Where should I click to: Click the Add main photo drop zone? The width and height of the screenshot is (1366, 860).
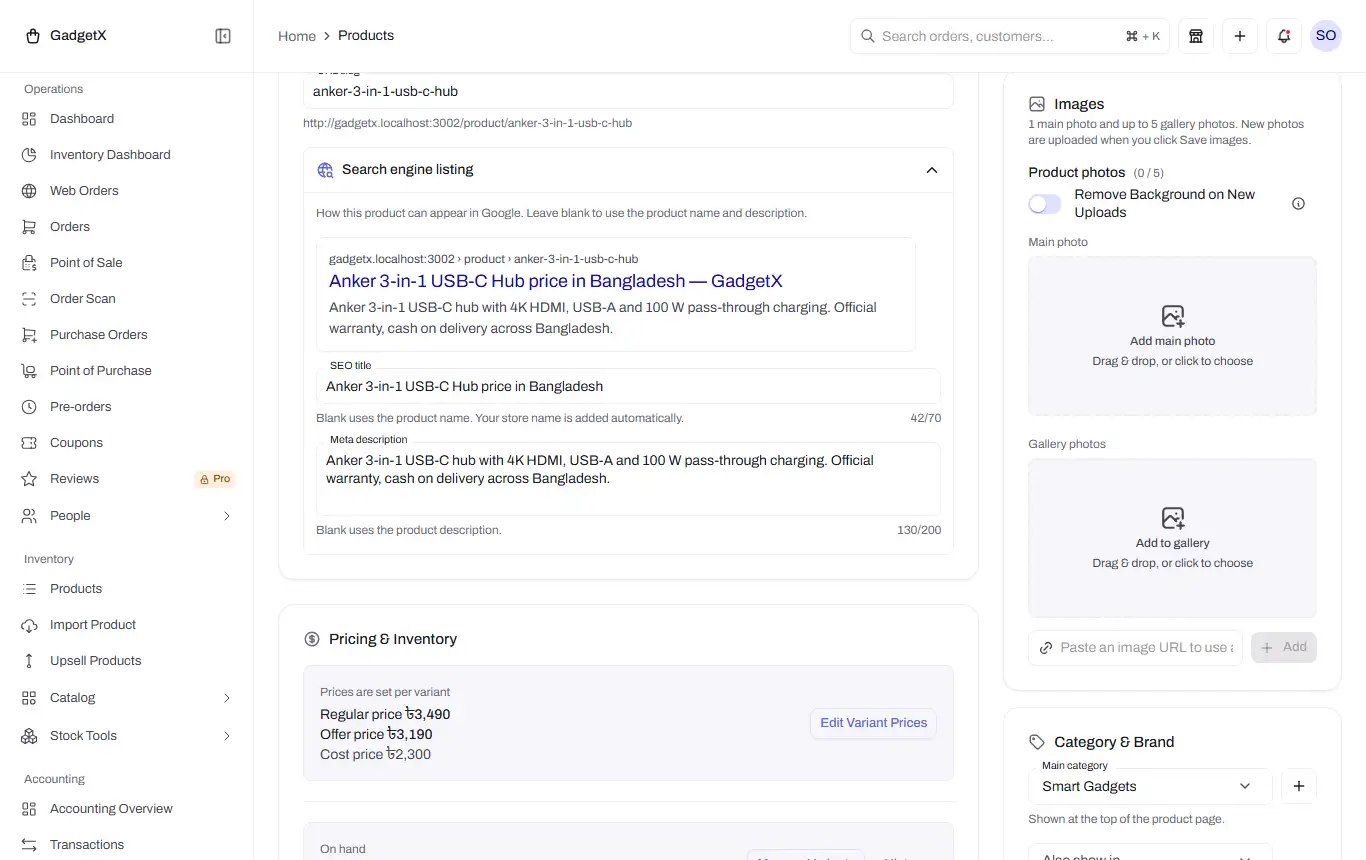[1172, 336]
